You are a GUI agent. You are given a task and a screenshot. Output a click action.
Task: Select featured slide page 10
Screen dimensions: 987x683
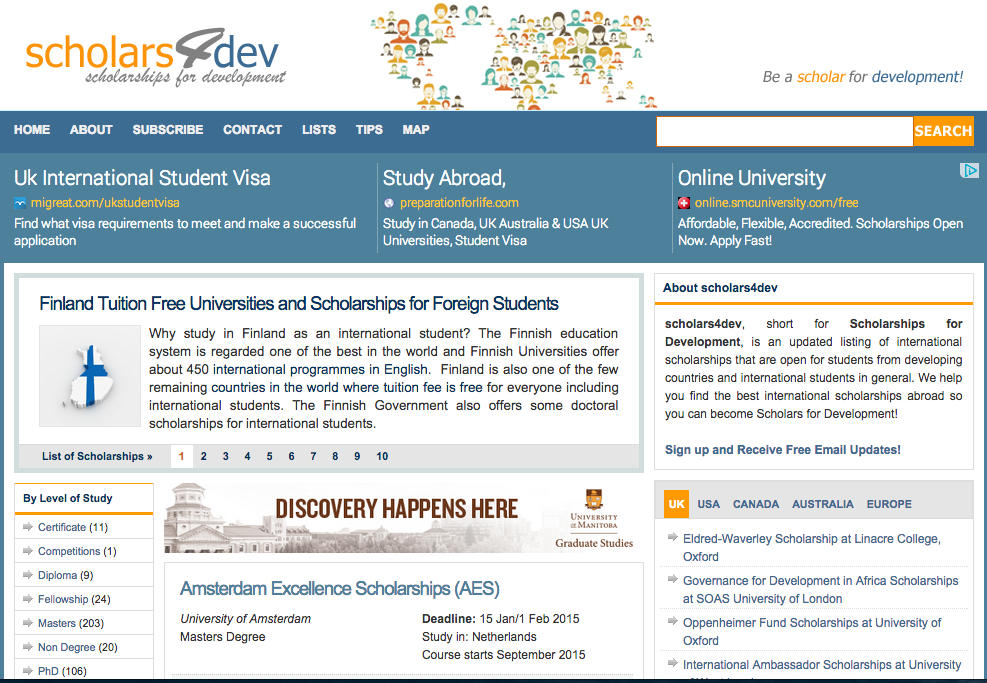click(382, 456)
